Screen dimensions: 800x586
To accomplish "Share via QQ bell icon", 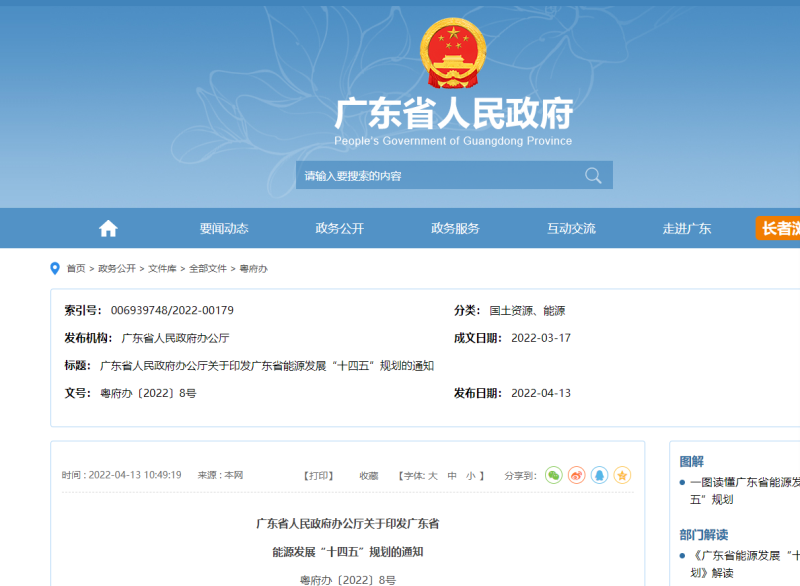I will coord(599,475).
